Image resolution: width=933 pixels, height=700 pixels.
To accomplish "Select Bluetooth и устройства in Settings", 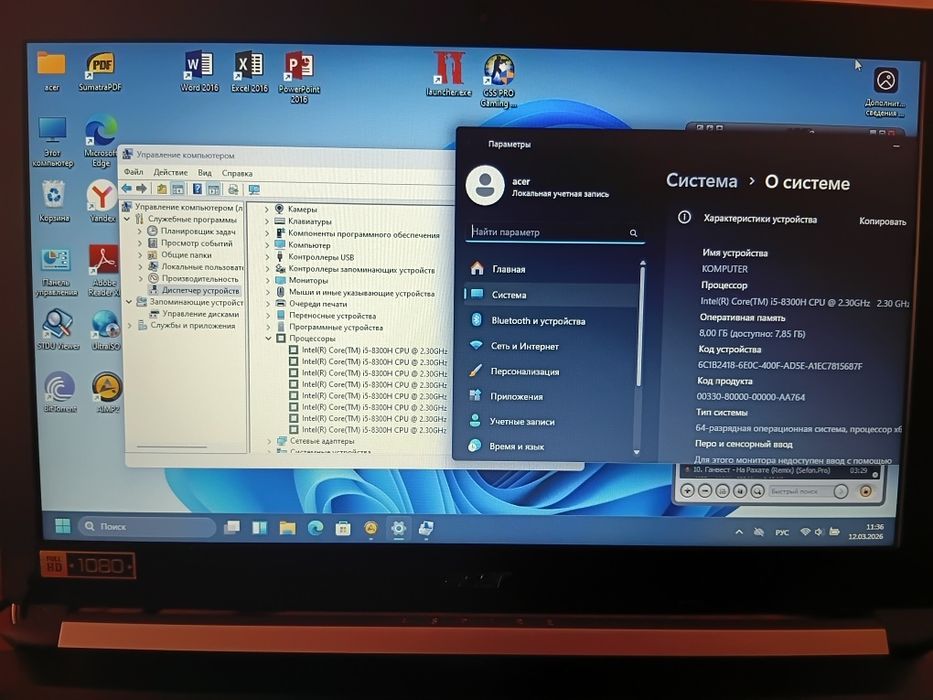I will pos(550,320).
